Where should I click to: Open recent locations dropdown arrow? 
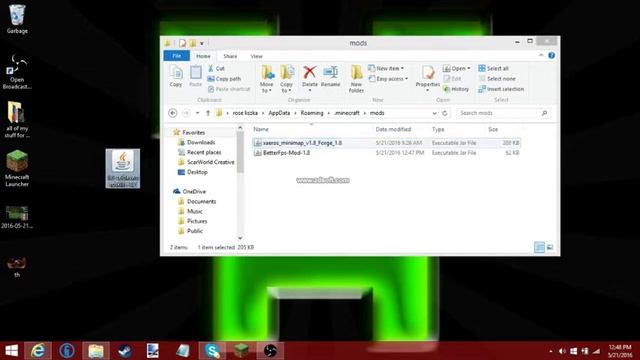(x=198, y=113)
